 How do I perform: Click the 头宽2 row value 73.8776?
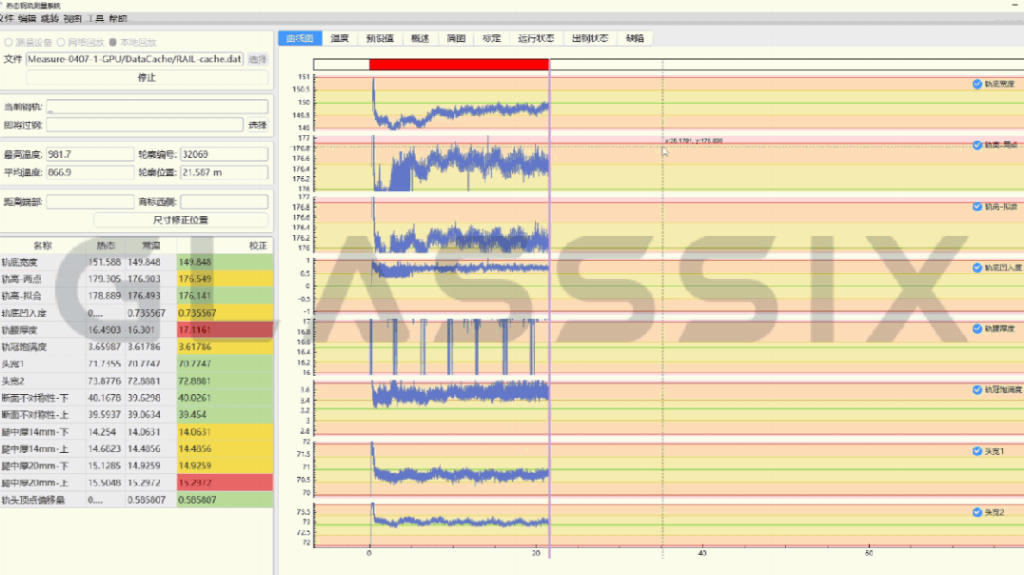pyautogui.click(x=104, y=381)
